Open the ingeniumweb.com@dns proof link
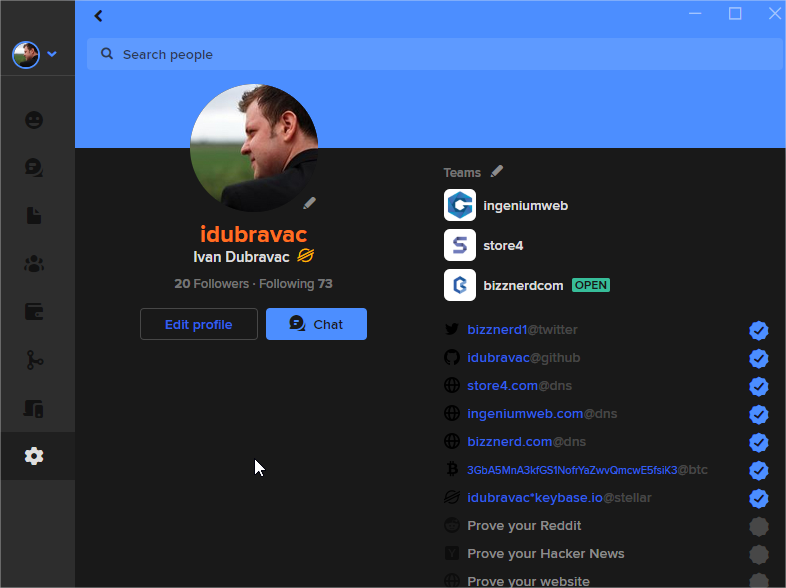The width and height of the screenshot is (786, 588). tap(542, 414)
